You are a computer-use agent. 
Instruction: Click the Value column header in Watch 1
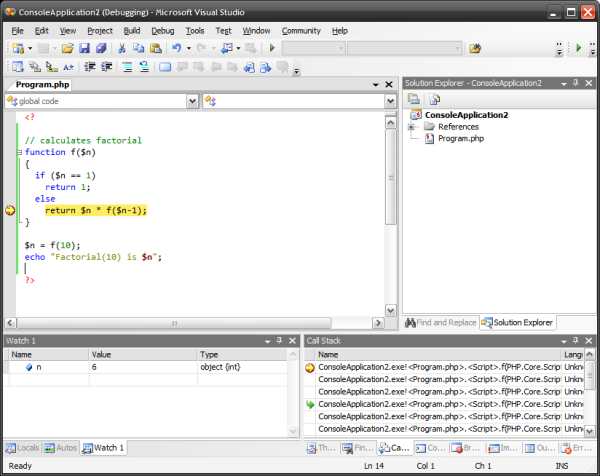point(143,355)
